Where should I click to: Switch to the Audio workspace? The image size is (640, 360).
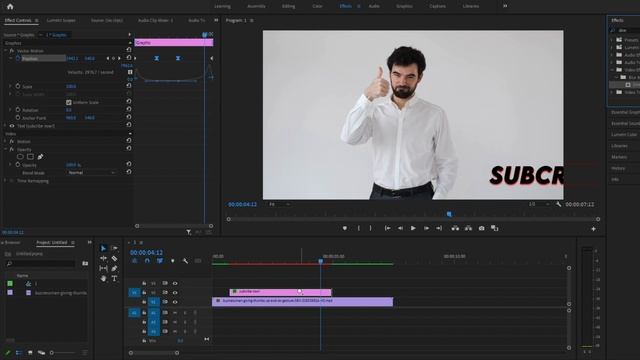(x=374, y=6)
